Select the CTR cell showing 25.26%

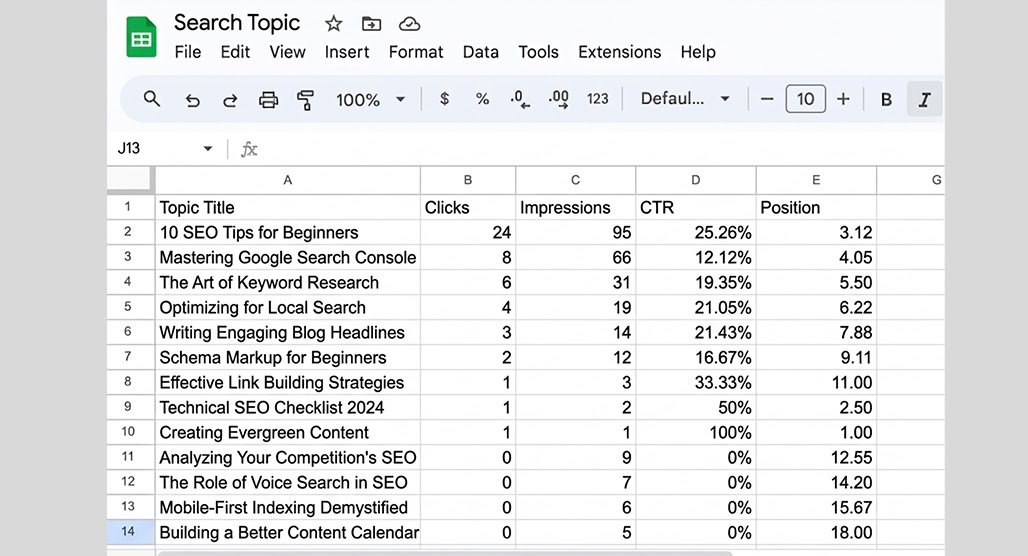(x=696, y=232)
